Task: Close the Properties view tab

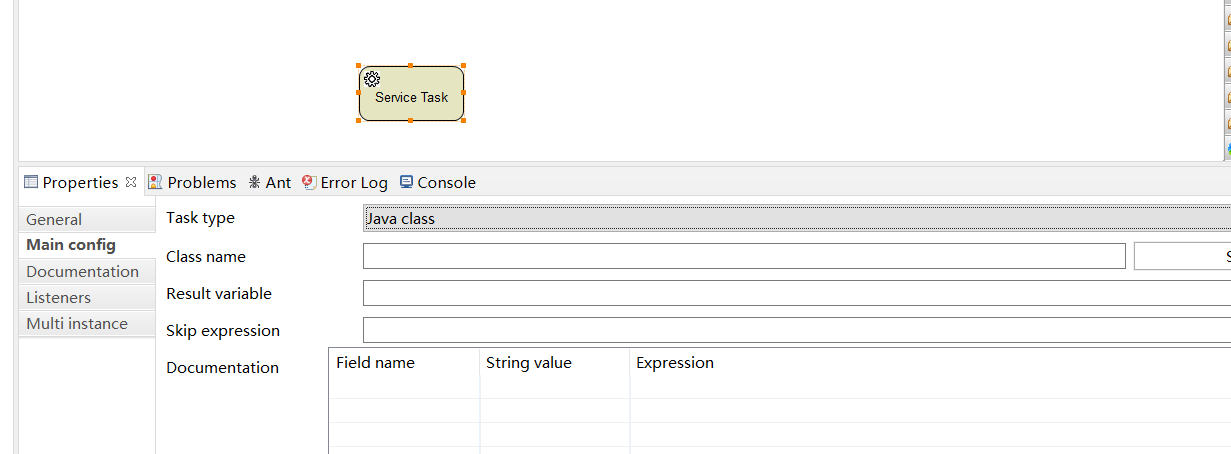Action: 131,182
